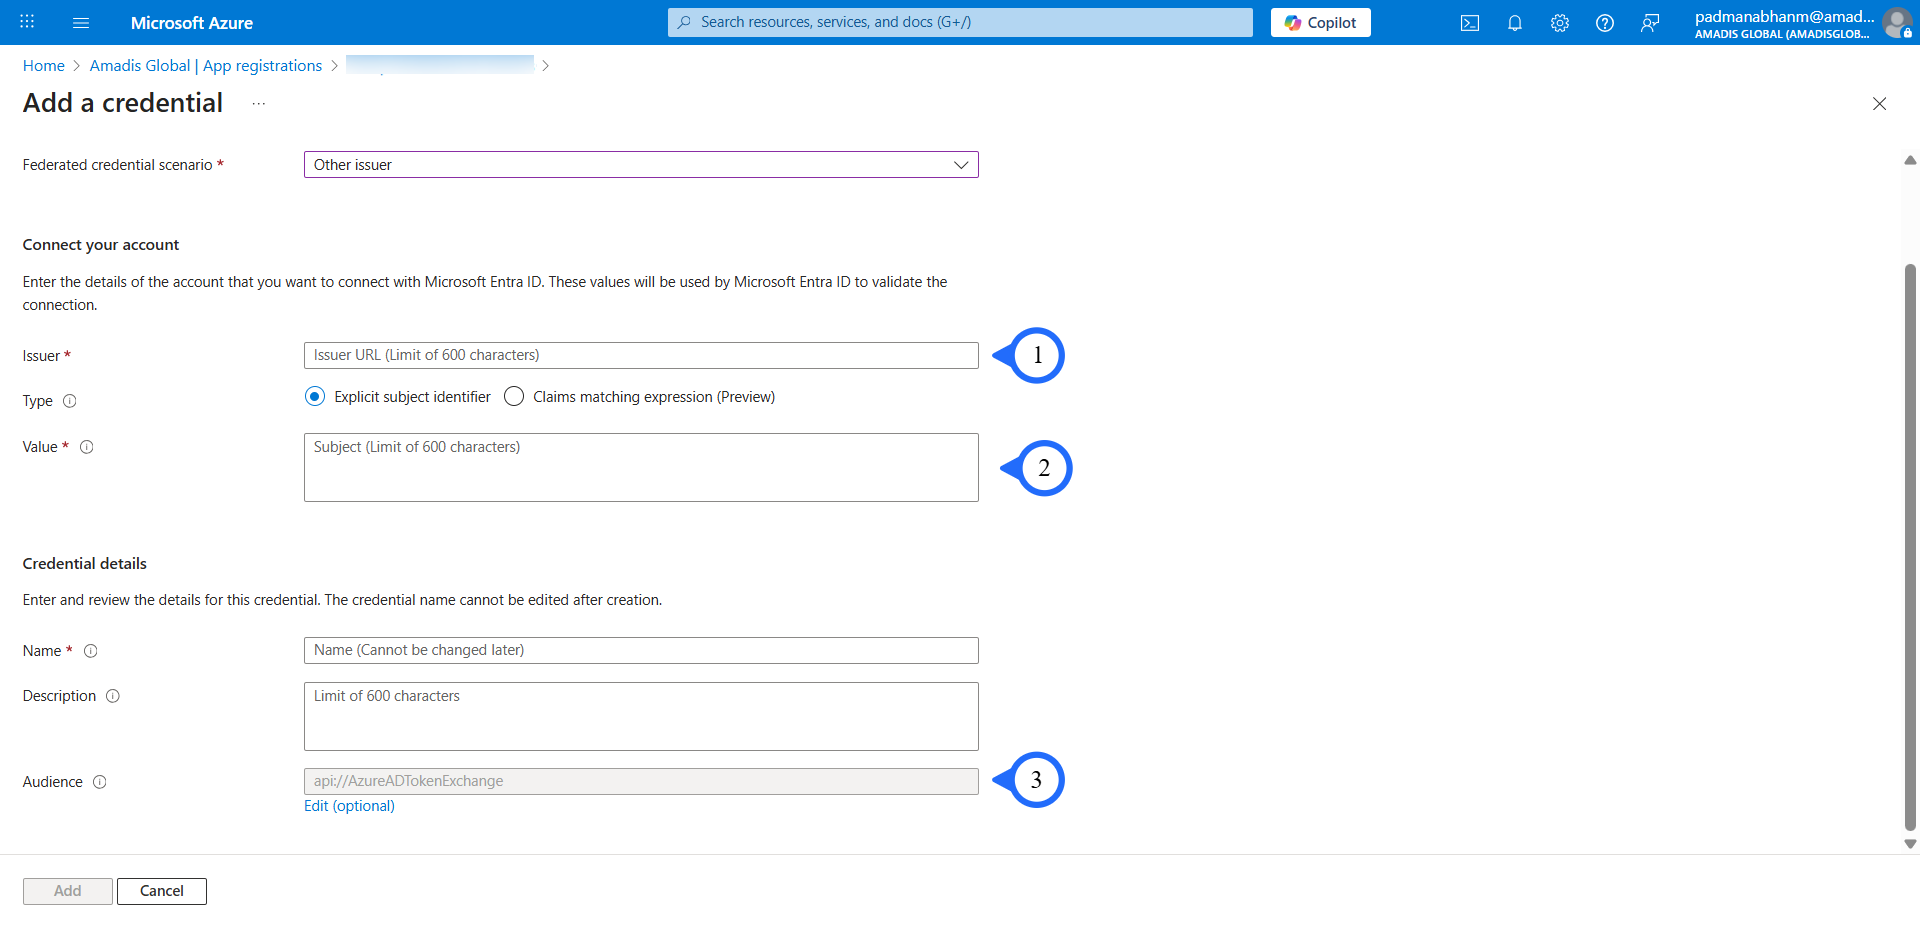The height and width of the screenshot is (927, 1920).
Task: Click the Edit (optional) audience link
Action: pos(349,806)
